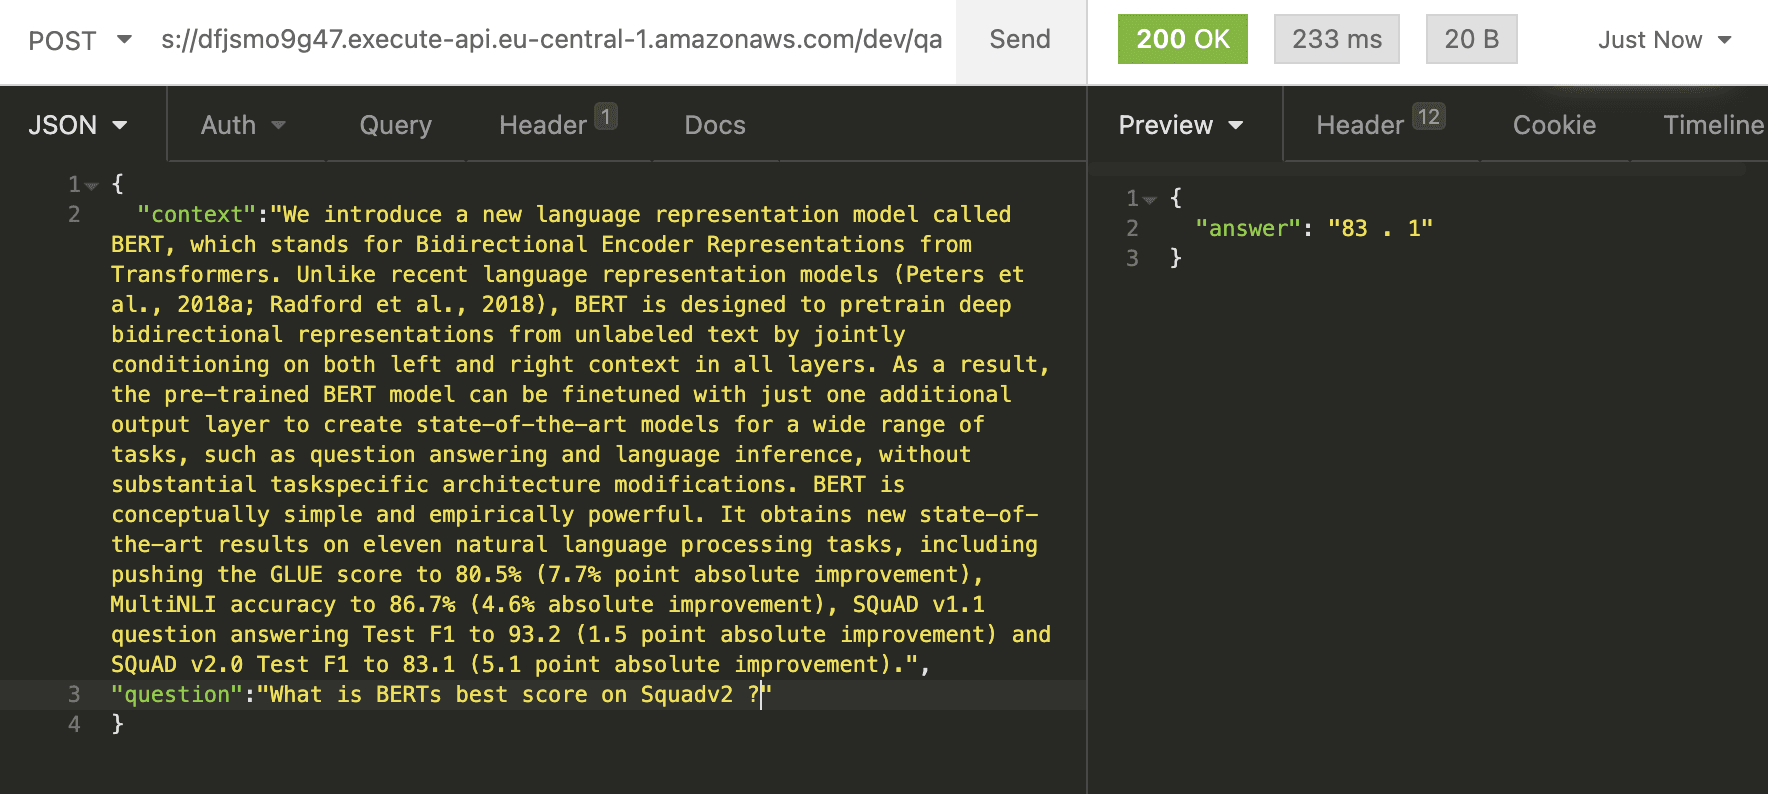Expand the Auth tab dropdown
Image resolution: width=1768 pixels, height=794 pixels.
click(243, 125)
